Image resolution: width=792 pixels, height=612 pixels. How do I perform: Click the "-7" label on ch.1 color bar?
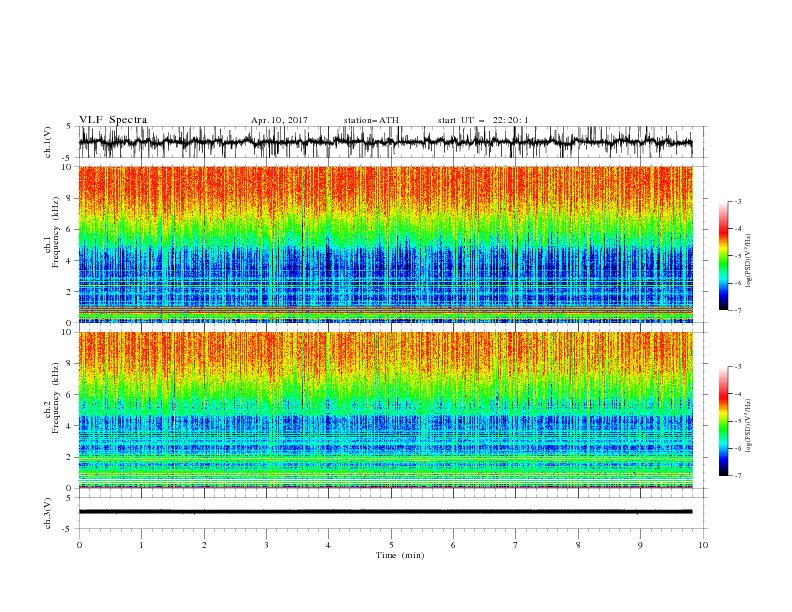tap(737, 310)
